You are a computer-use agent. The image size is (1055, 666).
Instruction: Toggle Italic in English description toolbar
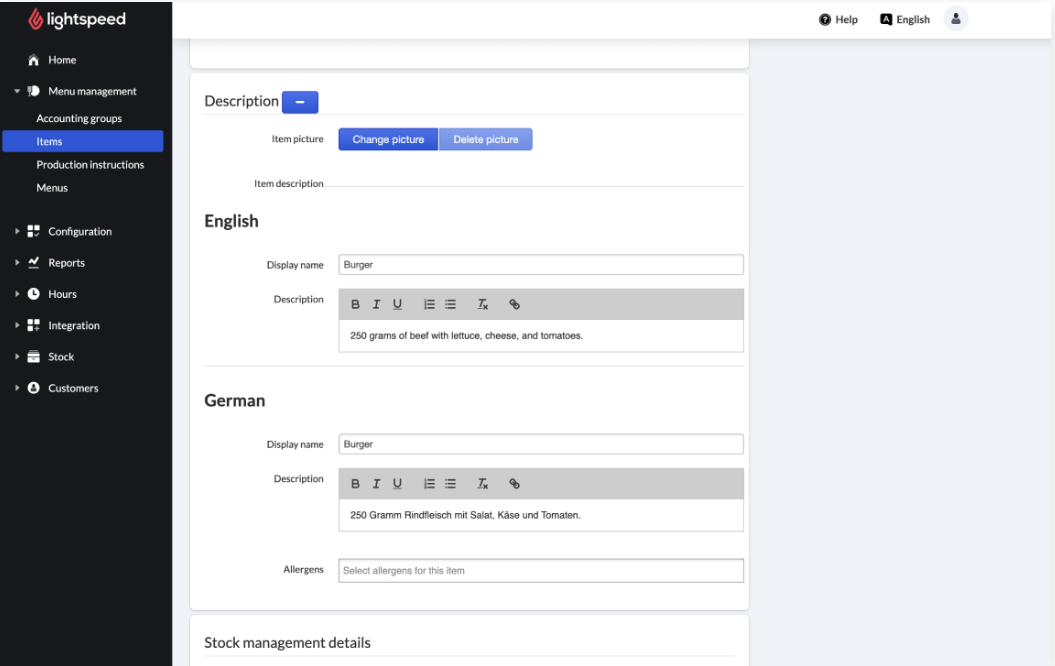coord(376,305)
